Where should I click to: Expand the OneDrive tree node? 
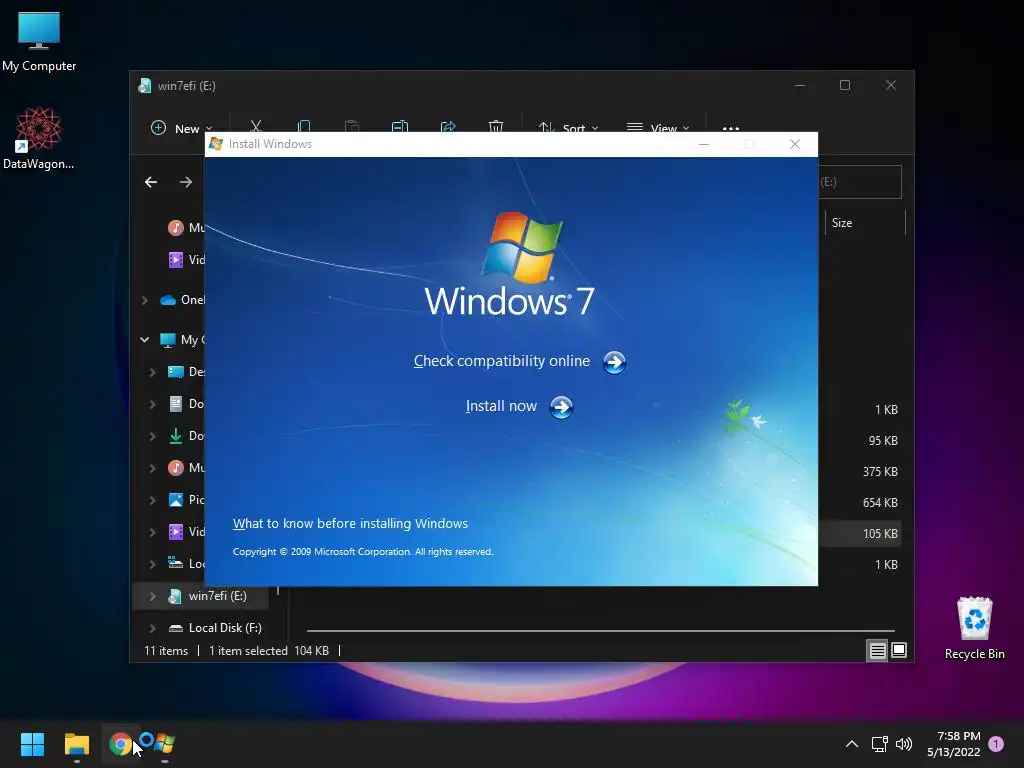click(x=145, y=300)
